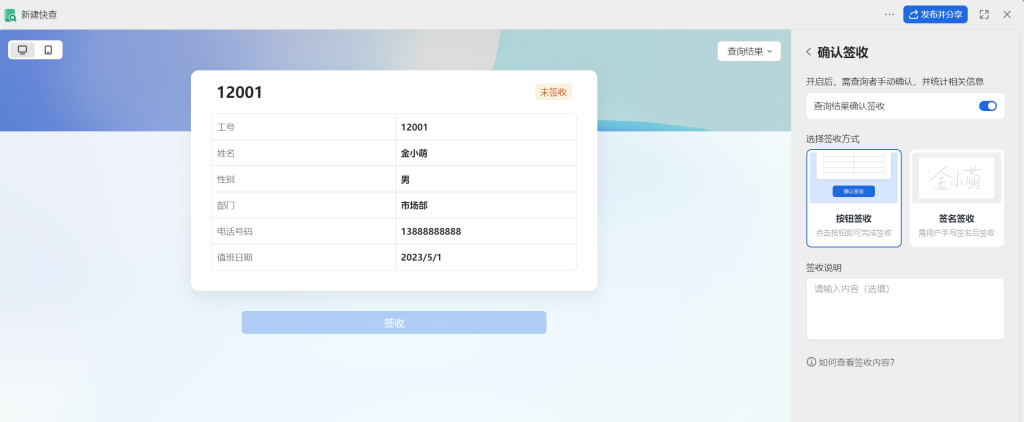This screenshot has width=1024, height=422.
Task: Disable the 查询结果确认签收 switch
Action: 987,105
